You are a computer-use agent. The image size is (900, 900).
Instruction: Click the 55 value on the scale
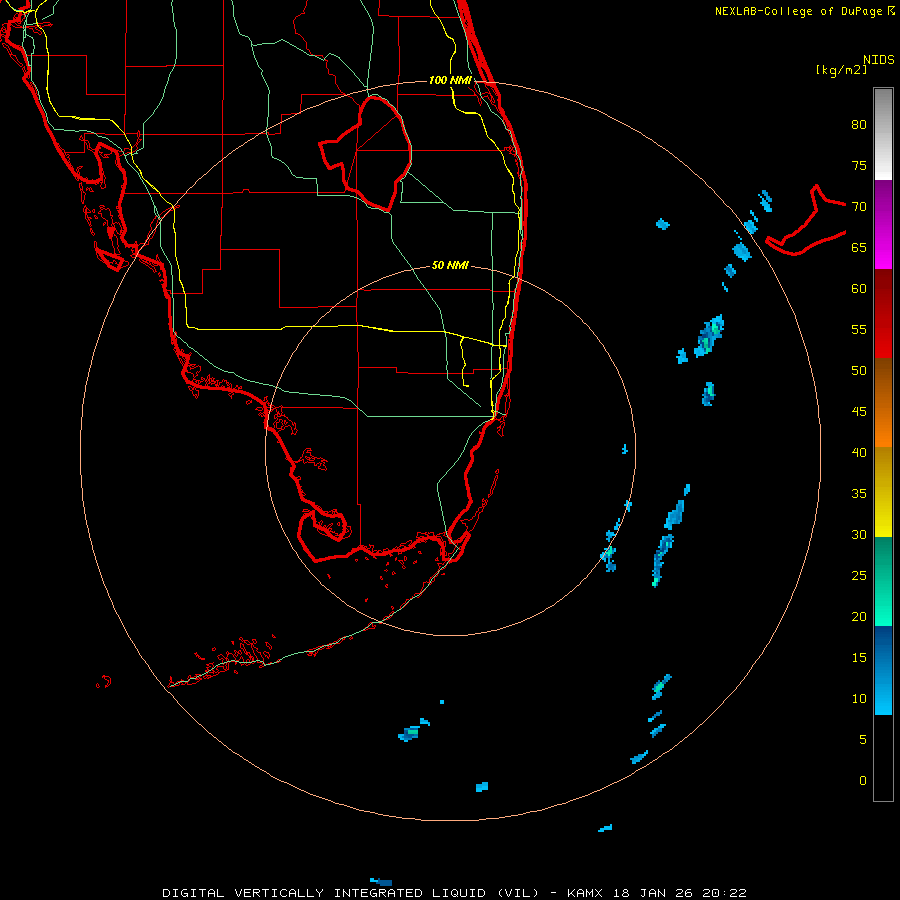click(859, 330)
